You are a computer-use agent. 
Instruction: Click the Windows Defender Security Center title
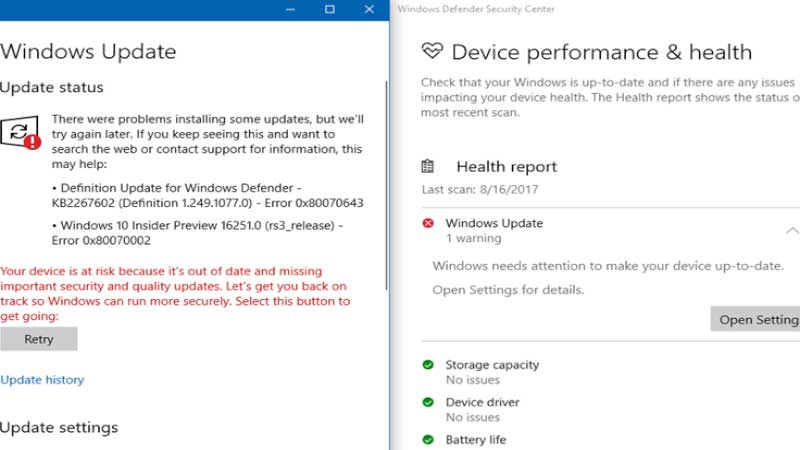[x=476, y=9]
